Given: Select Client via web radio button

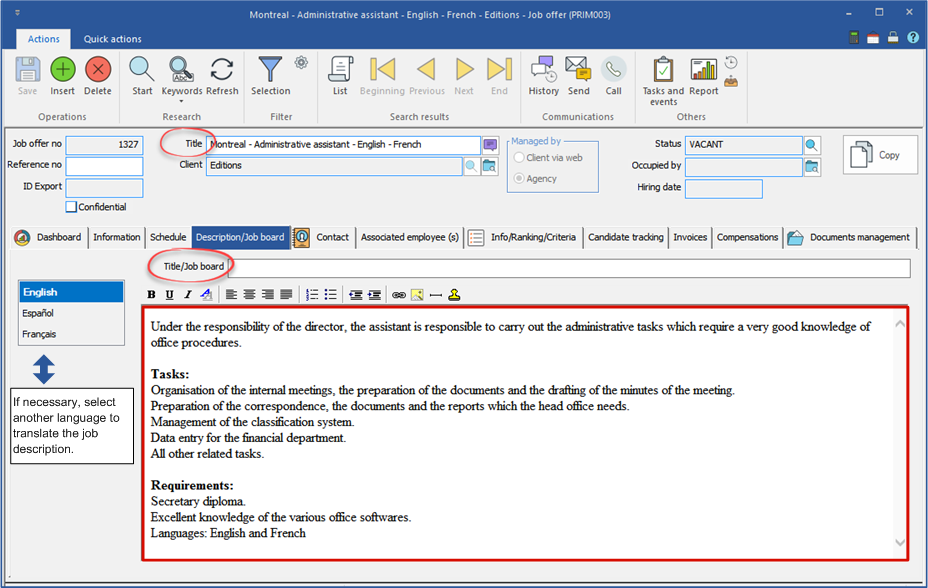Looking at the screenshot, I should [x=519, y=157].
